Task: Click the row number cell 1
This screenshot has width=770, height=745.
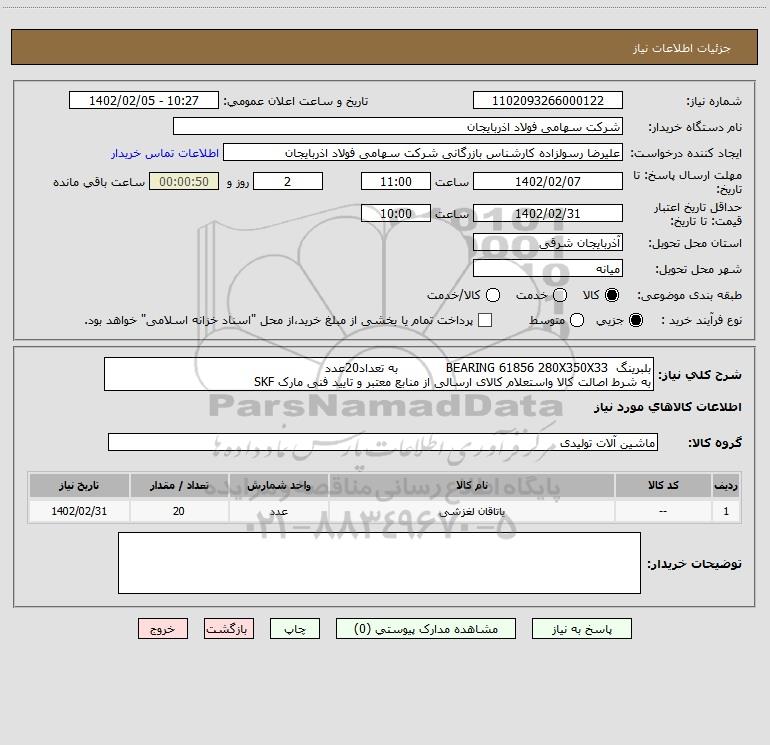Action: click(x=726, y=511)
